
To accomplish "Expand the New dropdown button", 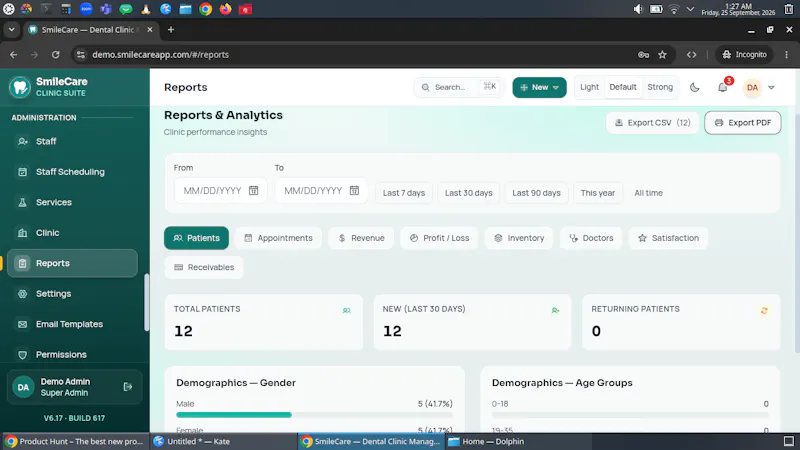I will click(x=539, y=87).
